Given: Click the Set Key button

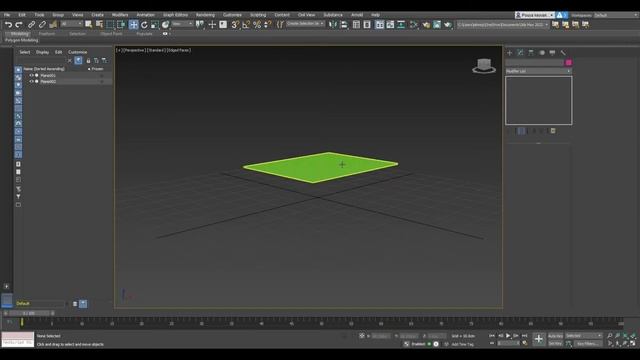Looking at the screenshot, I should 555,344.
